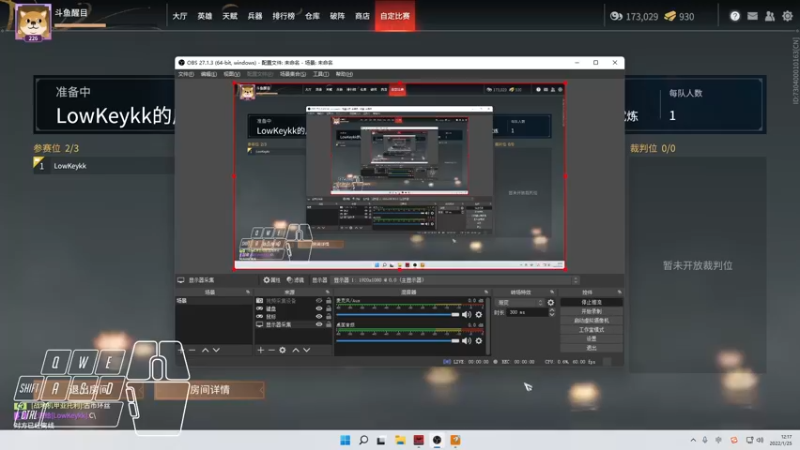
Task: Move the scene down in scenes list
Action: tap(216, 350)
